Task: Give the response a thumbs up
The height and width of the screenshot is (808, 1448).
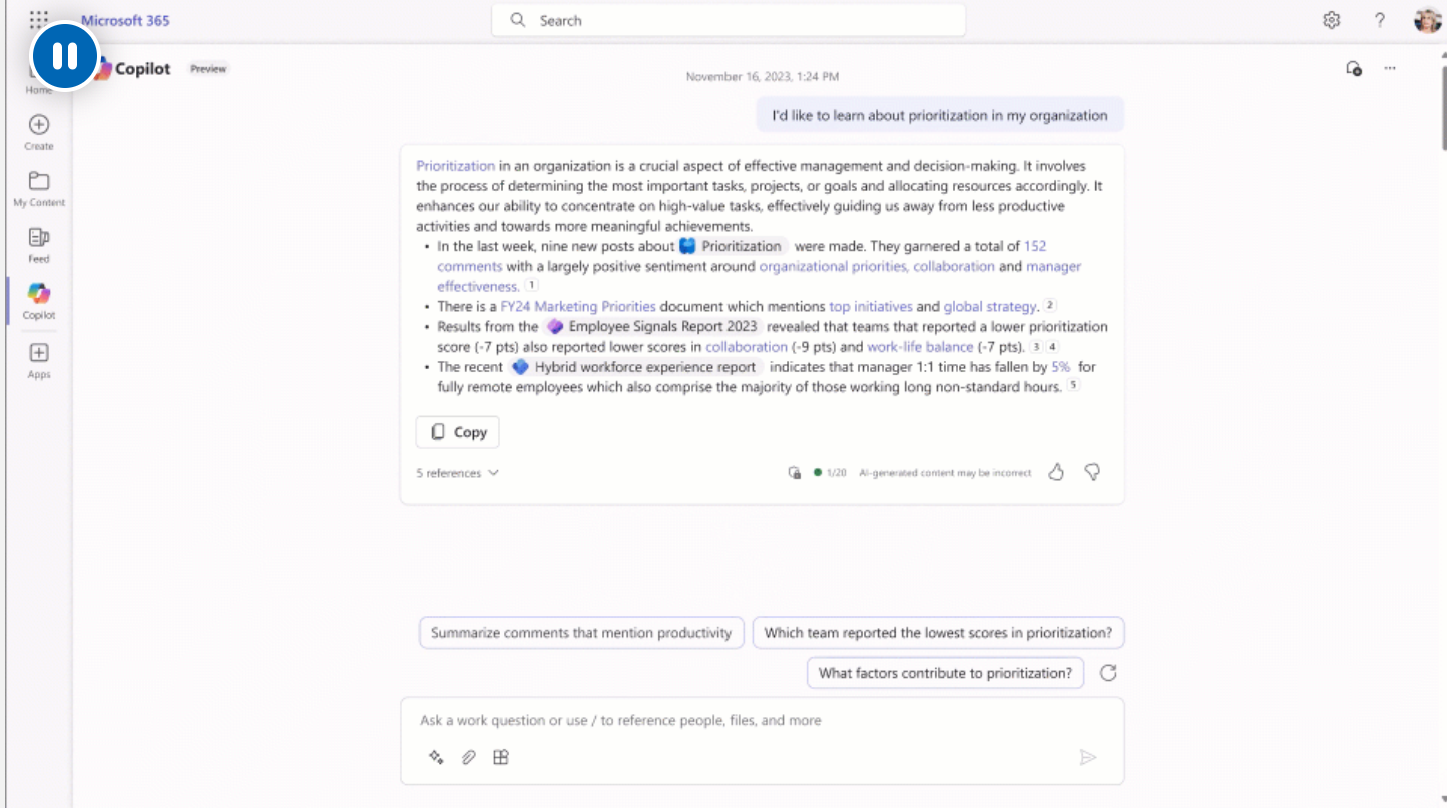Action: coord(1056,472)
